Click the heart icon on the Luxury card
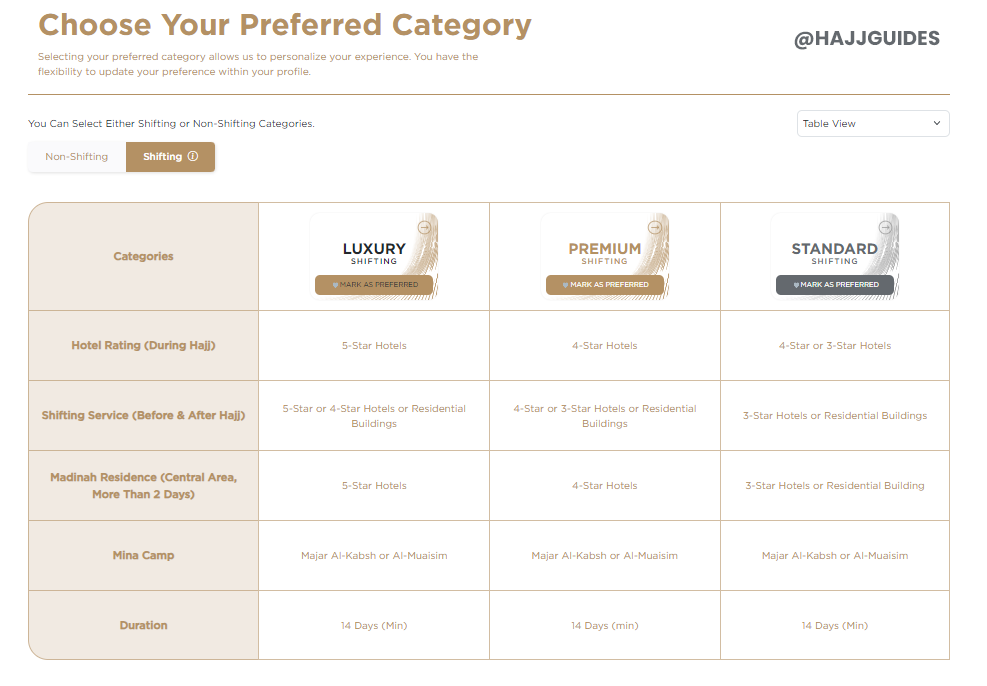Image resolution: width=987 pixels, height=686 pixels. coord(336,285)
